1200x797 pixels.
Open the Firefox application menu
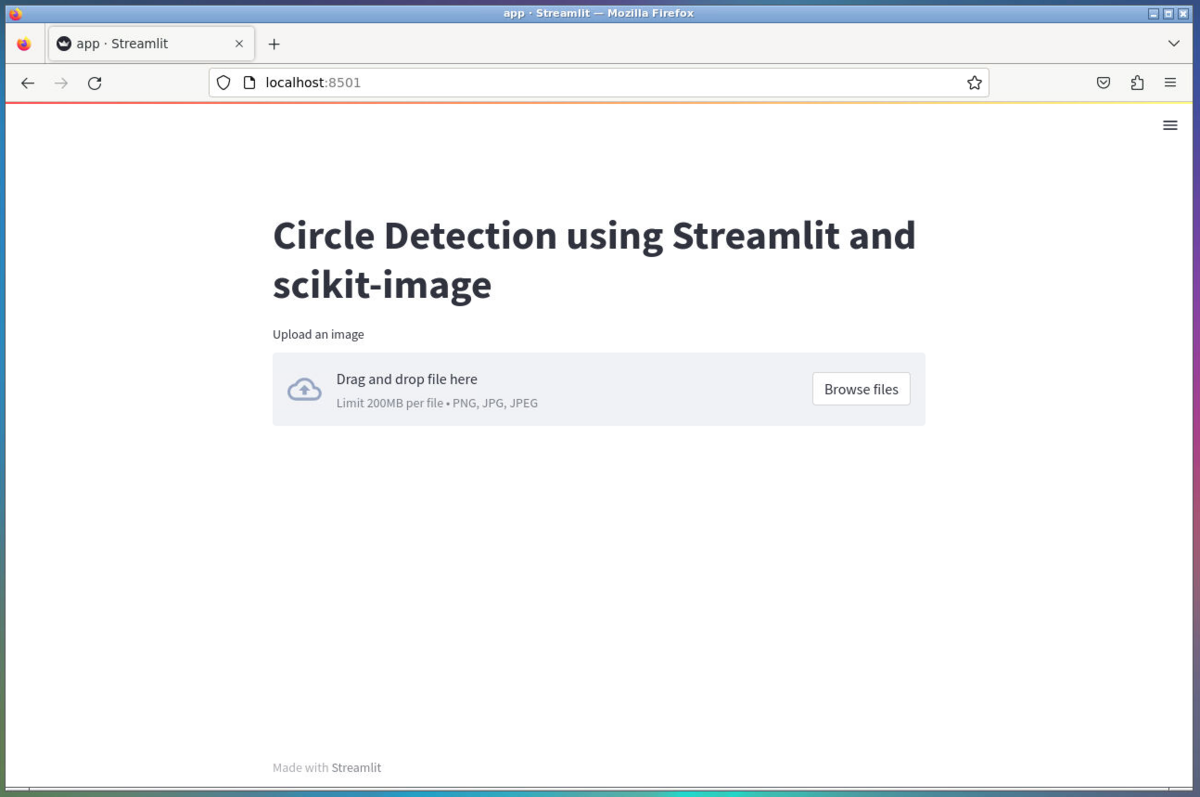coord(1170,83)
